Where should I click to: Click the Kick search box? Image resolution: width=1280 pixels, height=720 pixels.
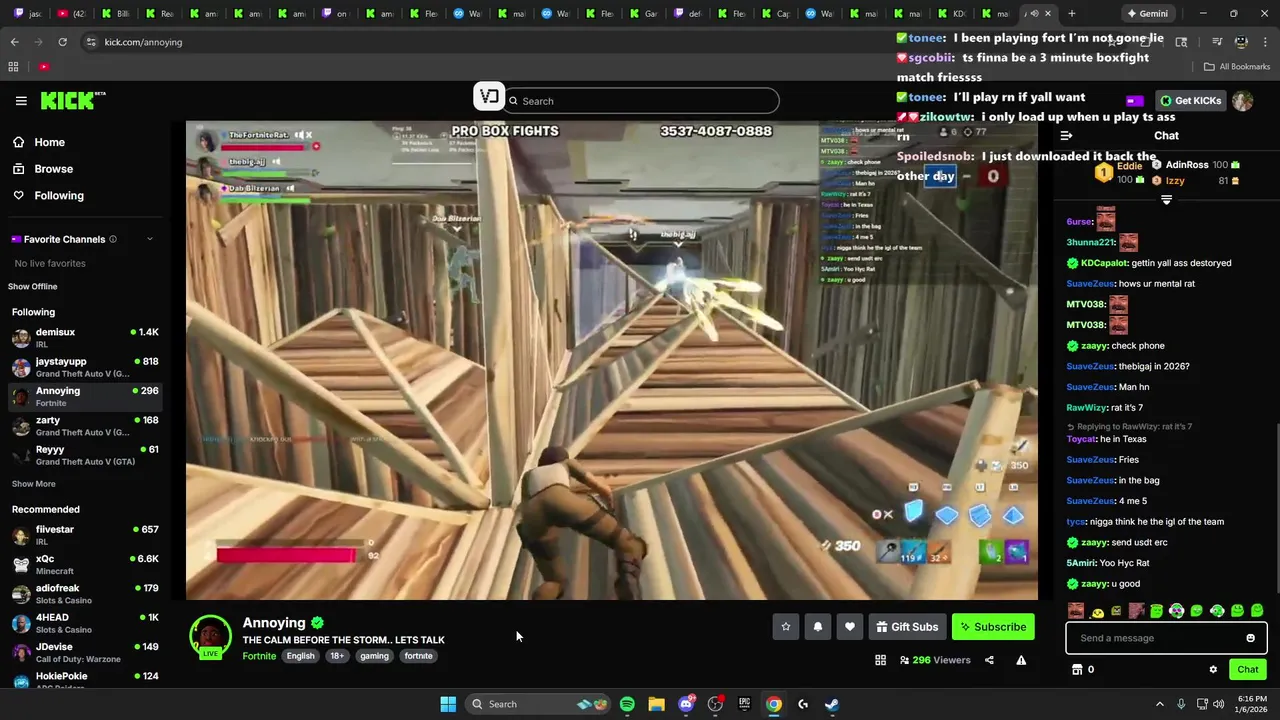[642, 101]
